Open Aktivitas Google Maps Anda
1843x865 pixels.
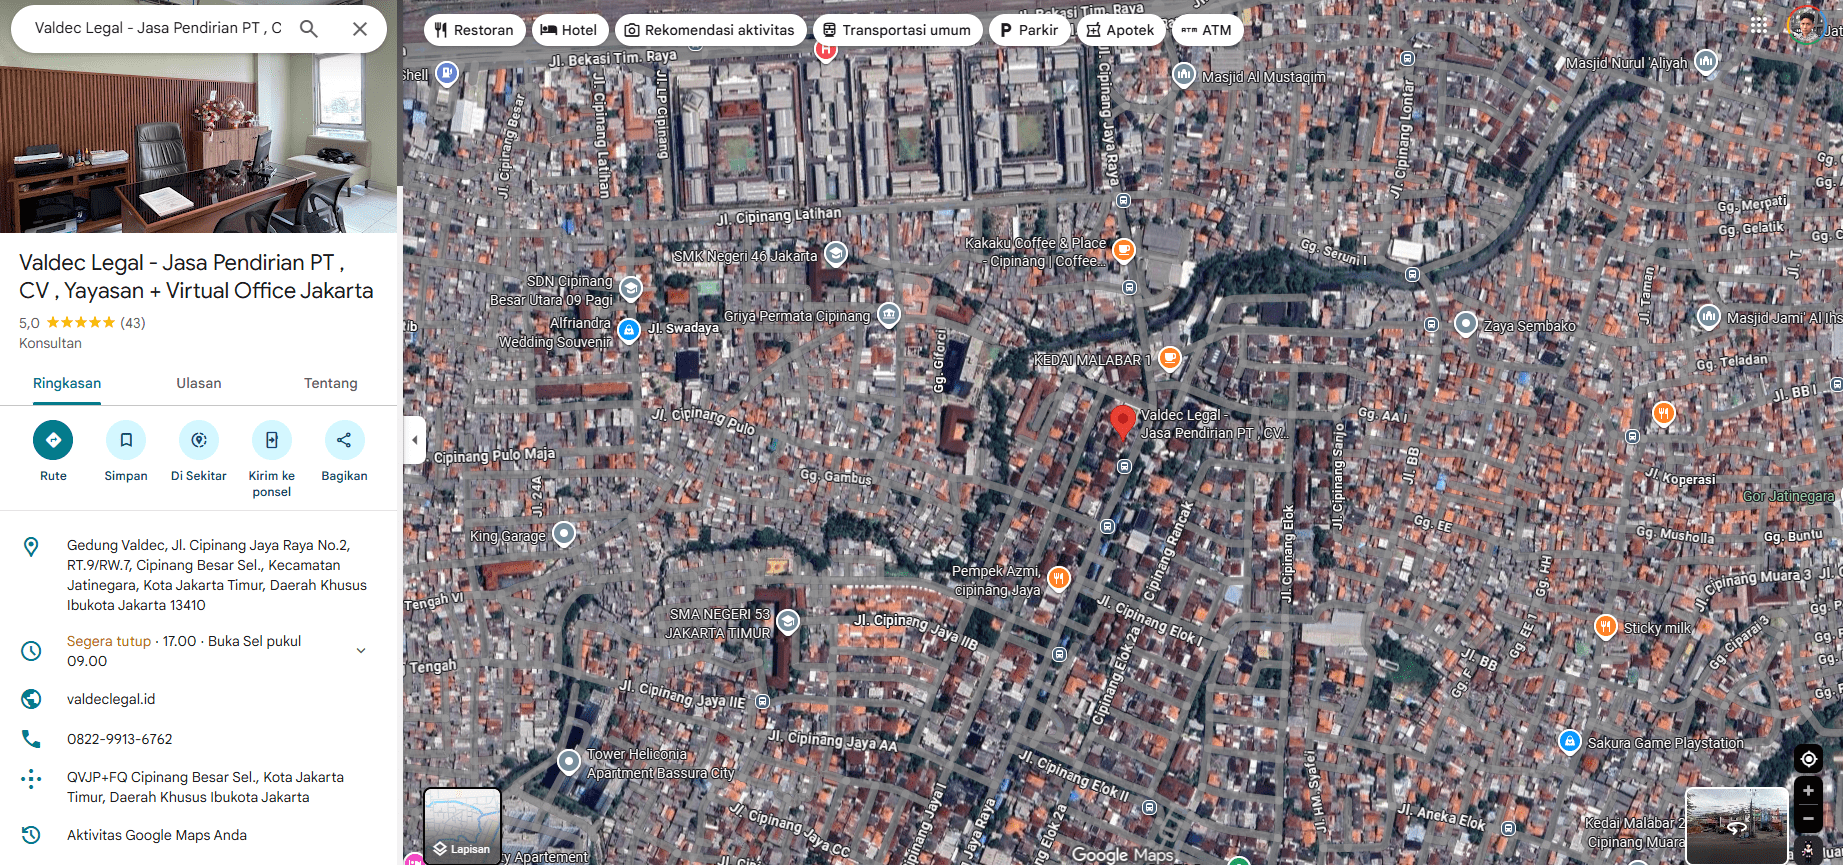click(157, 835)
